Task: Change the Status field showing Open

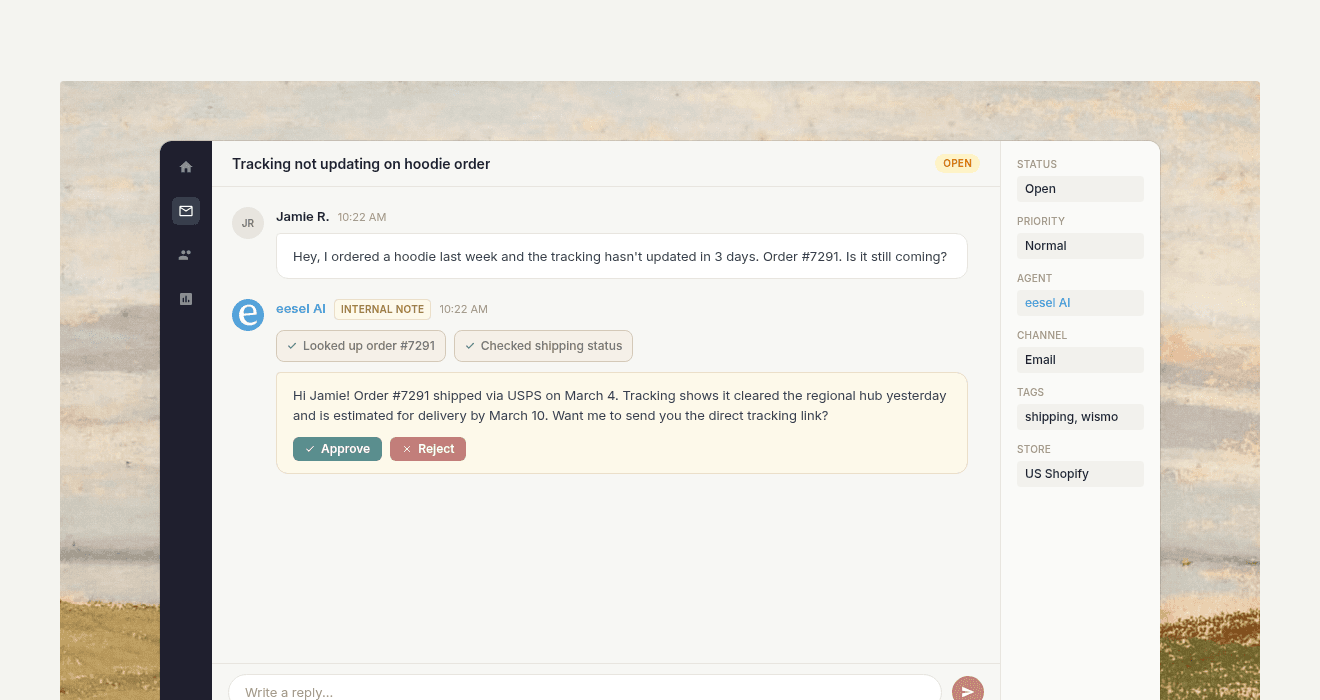Action: coord(1080,189)
